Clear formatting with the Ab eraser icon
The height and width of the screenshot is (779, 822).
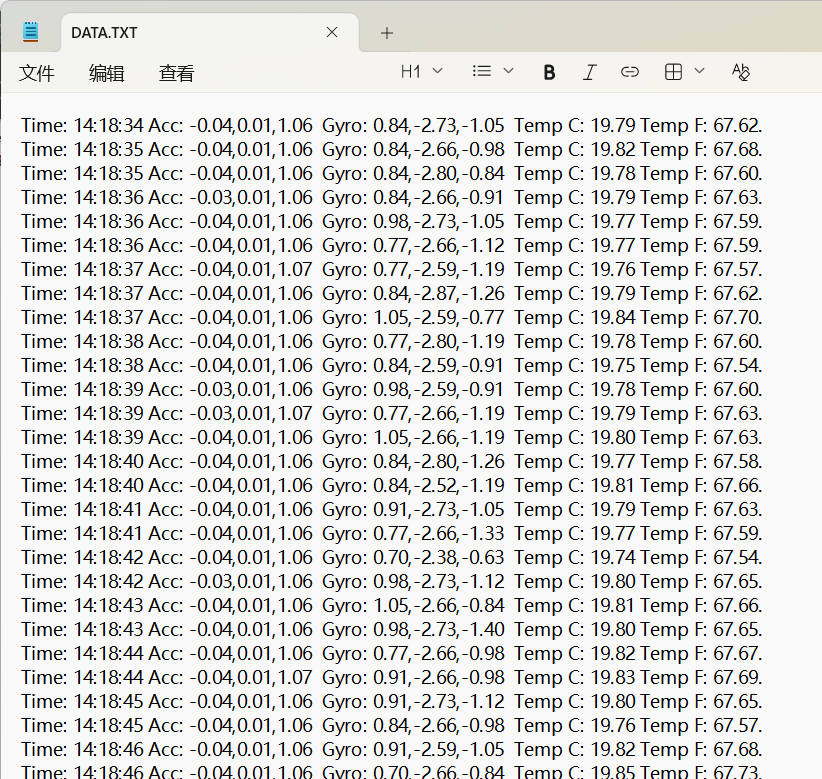point(740,71)
